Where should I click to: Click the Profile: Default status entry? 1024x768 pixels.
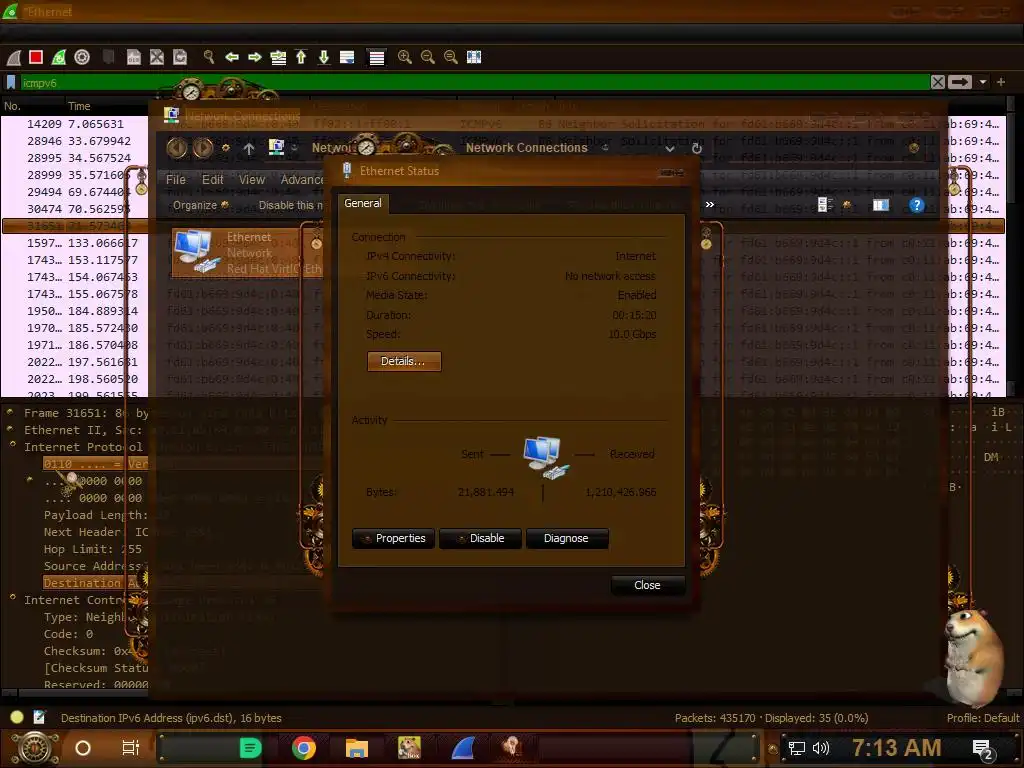coord(983,718)
